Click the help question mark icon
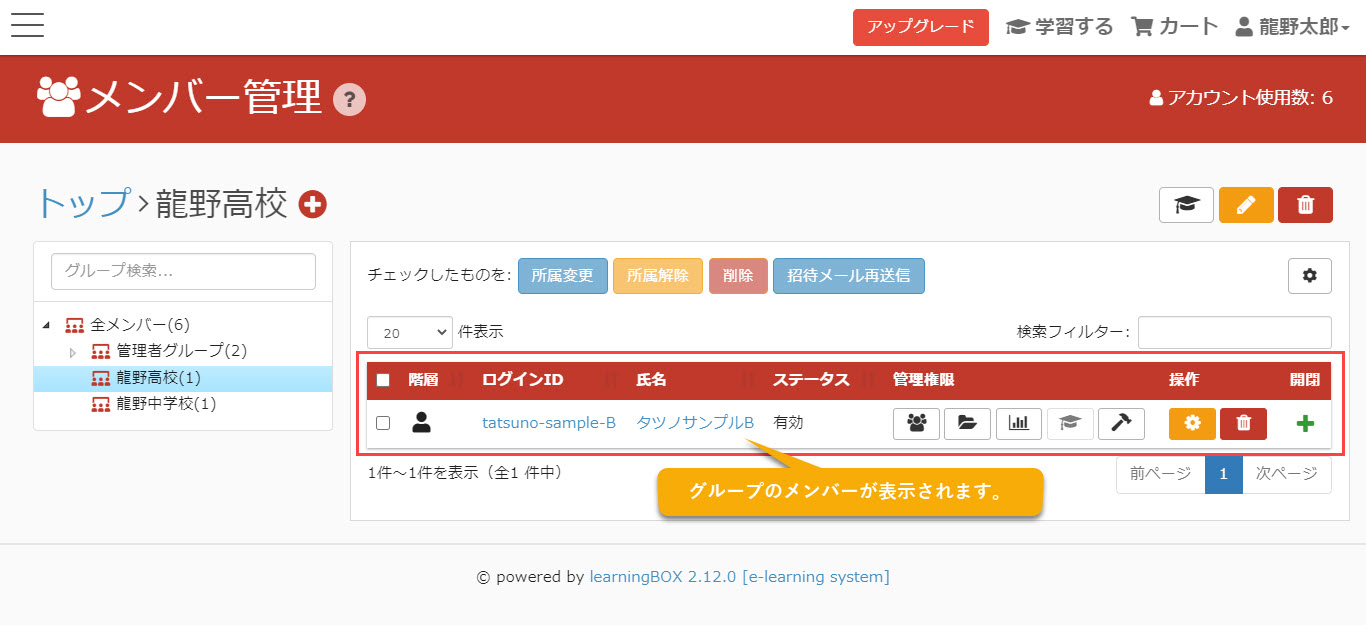Screen dimensions: 1366x625 (349, 99)
